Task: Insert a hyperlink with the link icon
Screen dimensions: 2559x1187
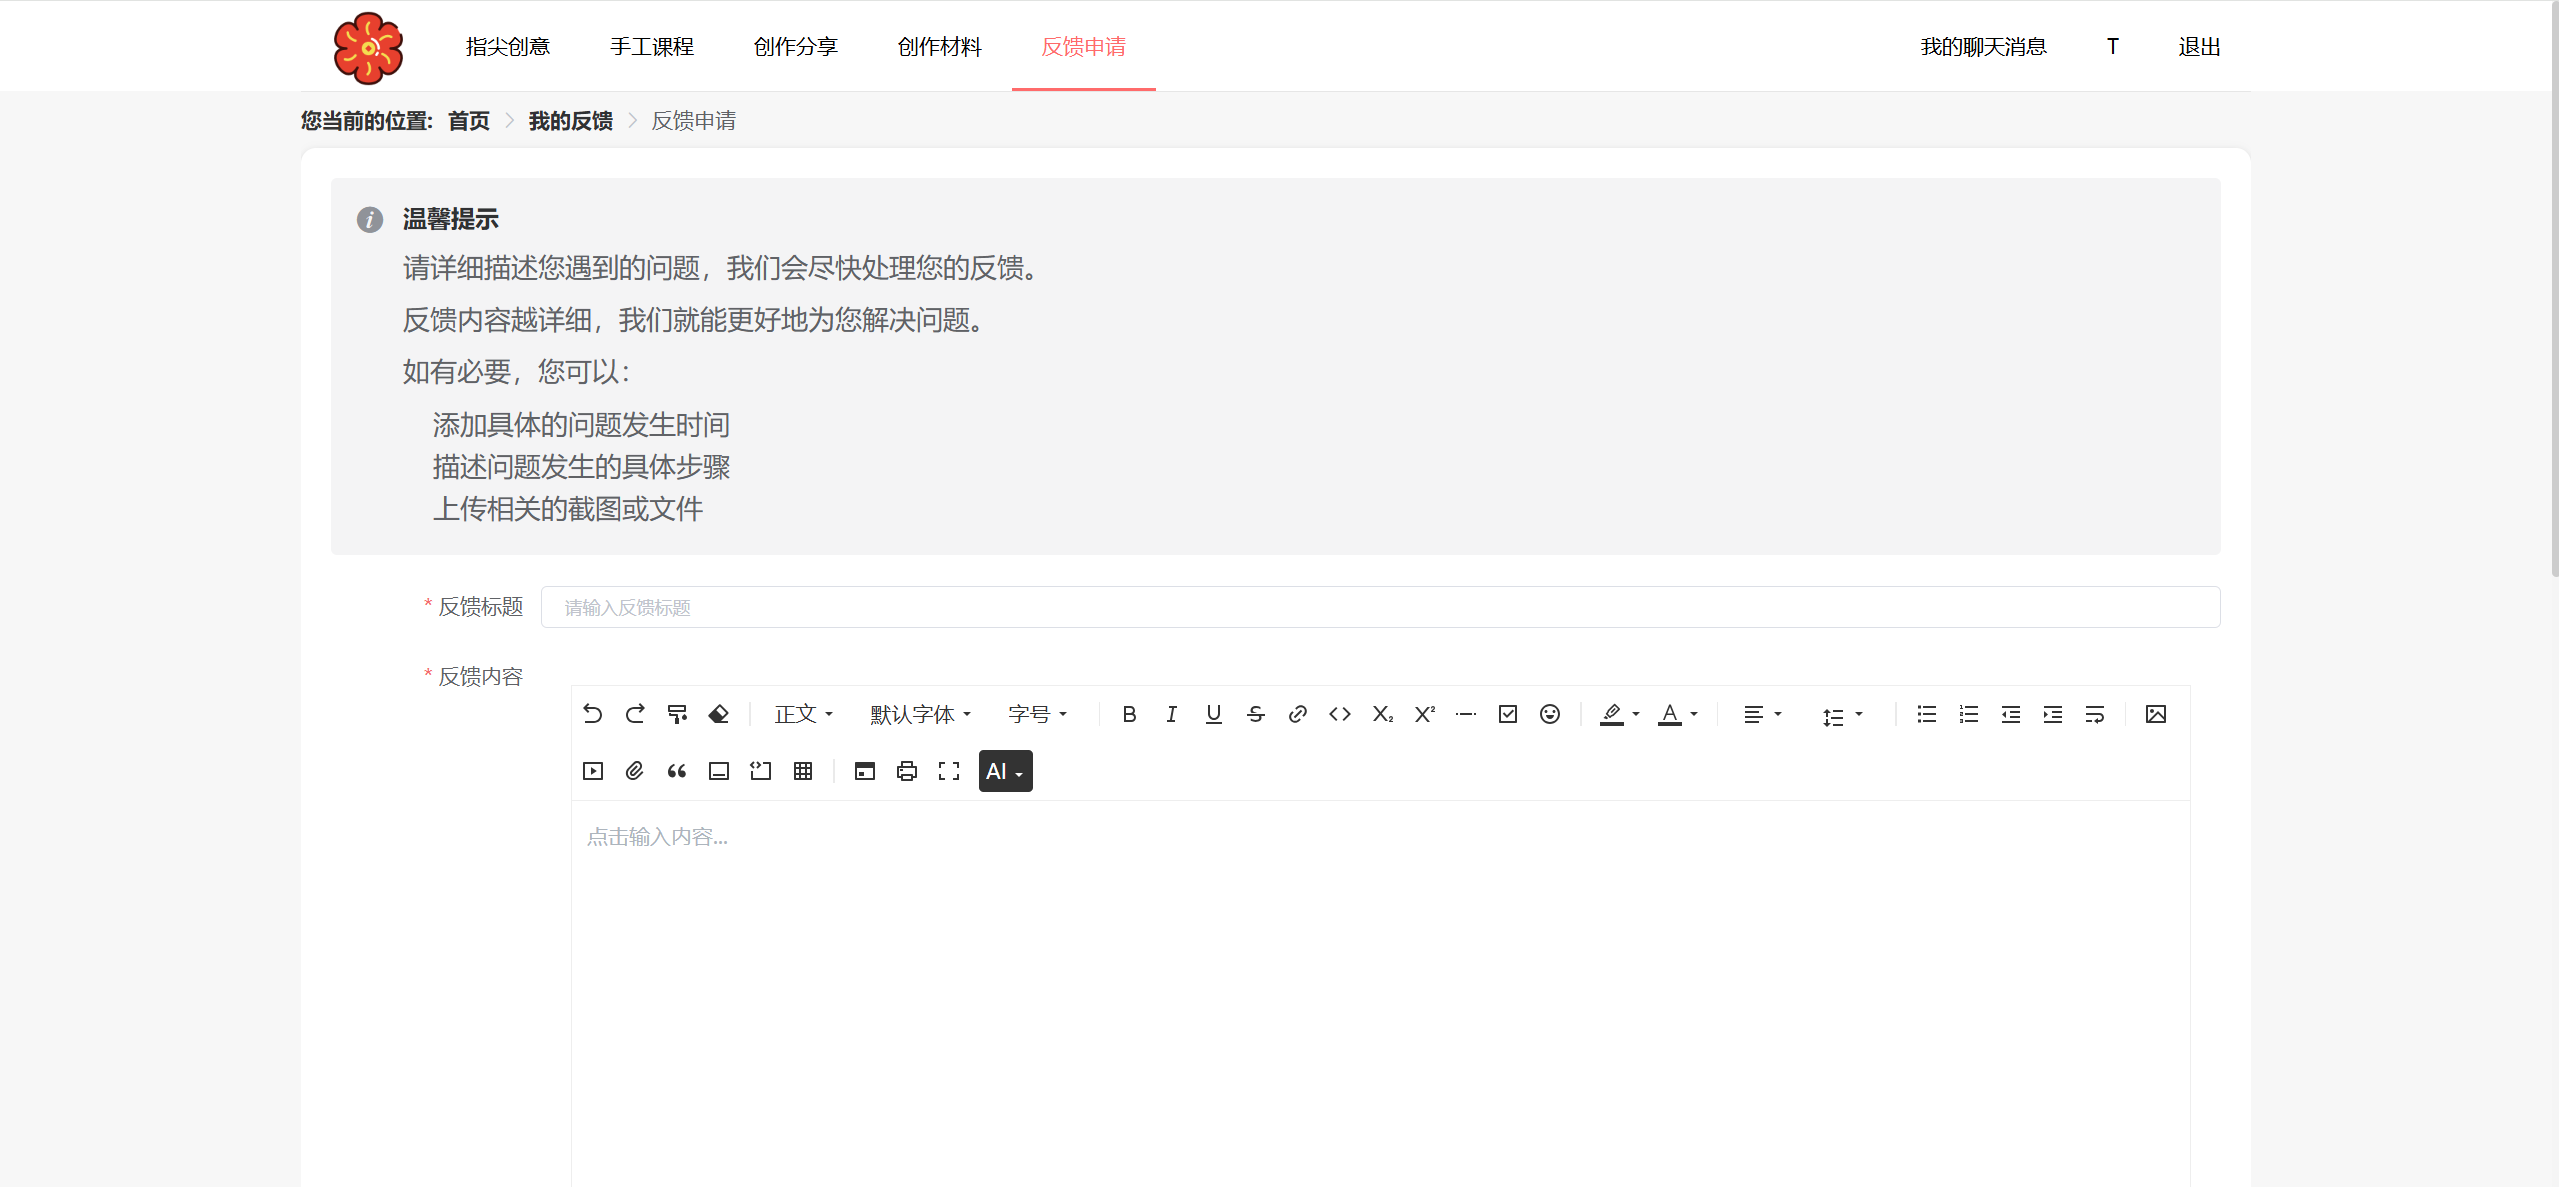Action: pos(1298,714)
